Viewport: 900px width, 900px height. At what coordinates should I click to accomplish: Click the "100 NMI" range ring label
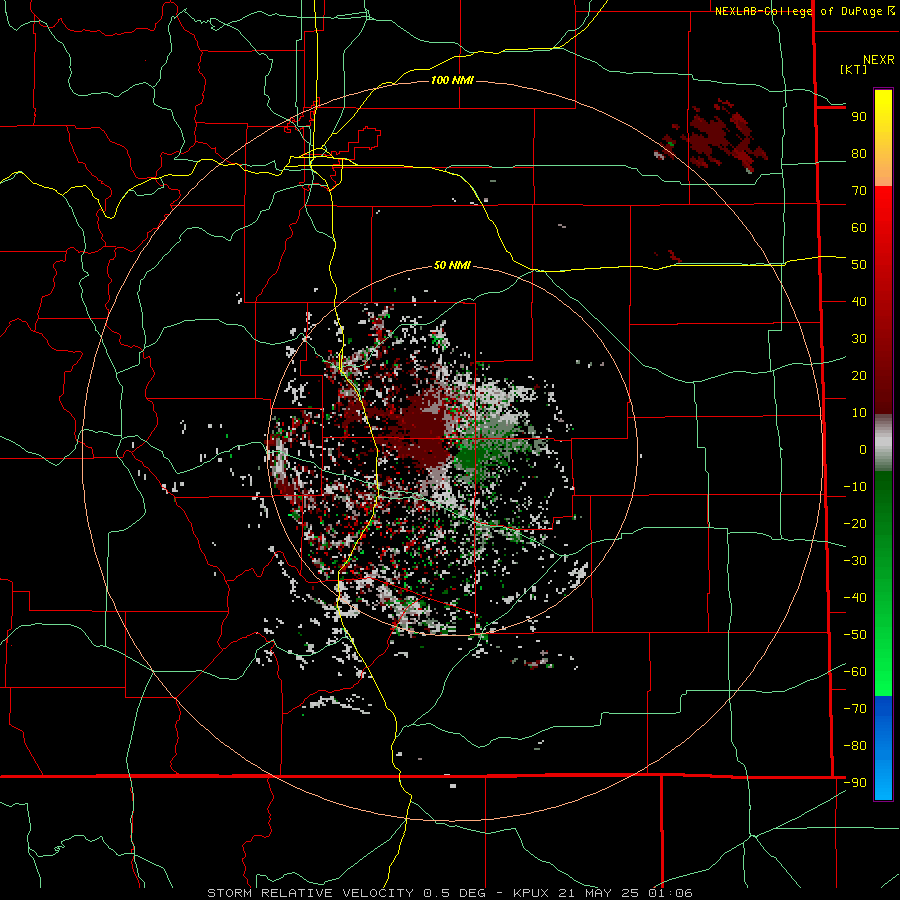click(452, 80)
